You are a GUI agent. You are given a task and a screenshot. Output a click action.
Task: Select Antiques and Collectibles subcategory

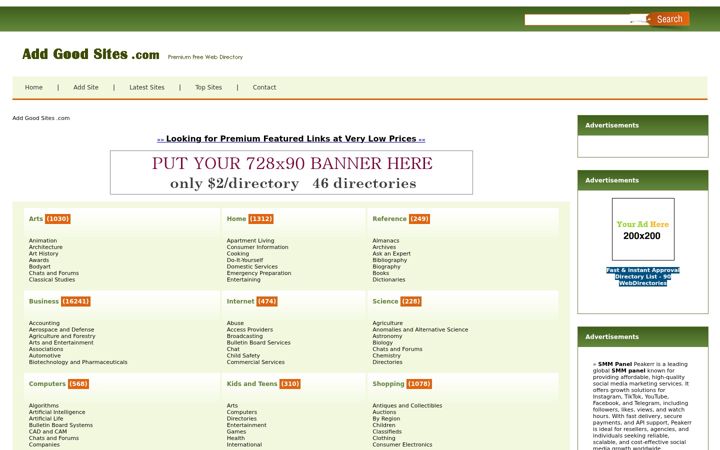(407, 406)
